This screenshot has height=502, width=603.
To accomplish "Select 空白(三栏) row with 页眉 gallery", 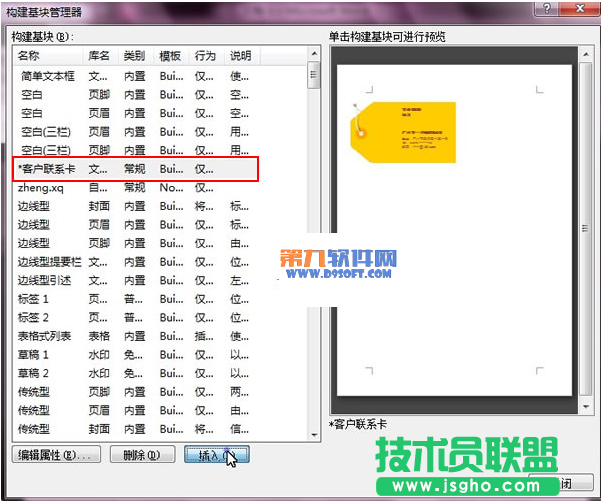I will (135, 132).
